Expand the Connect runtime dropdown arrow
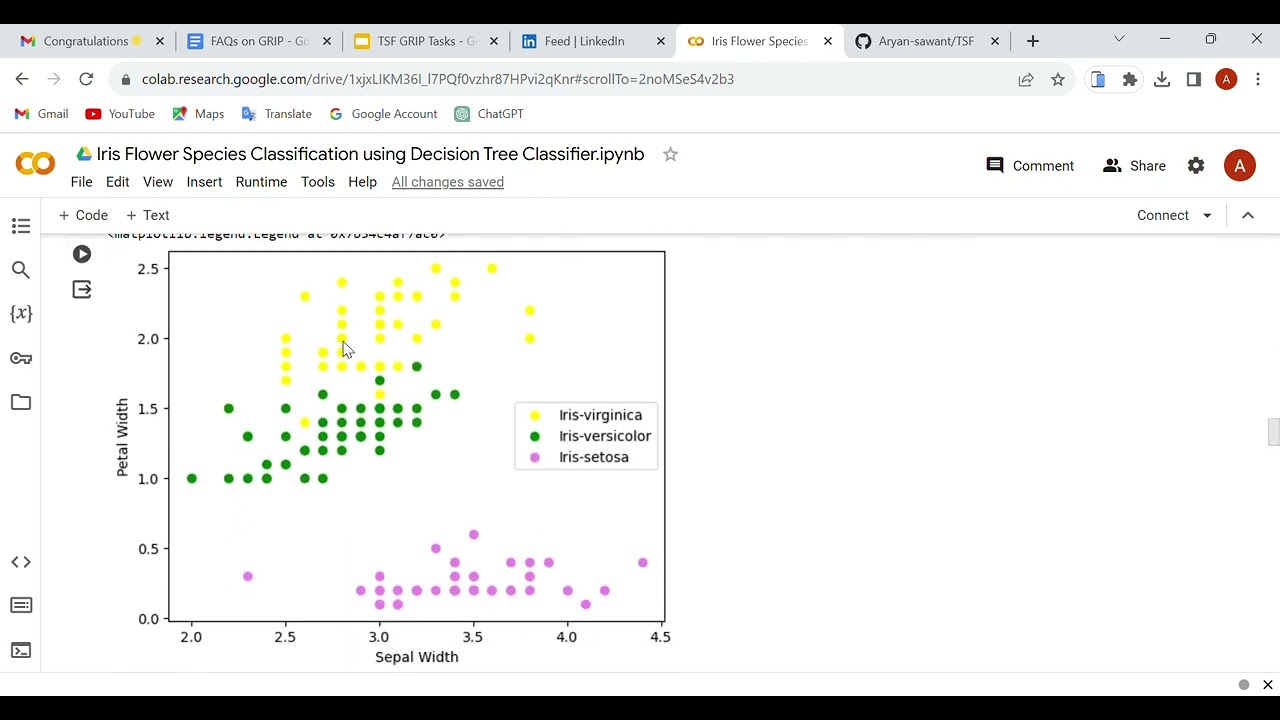 pyautogui.click(x=1207, y=215)
